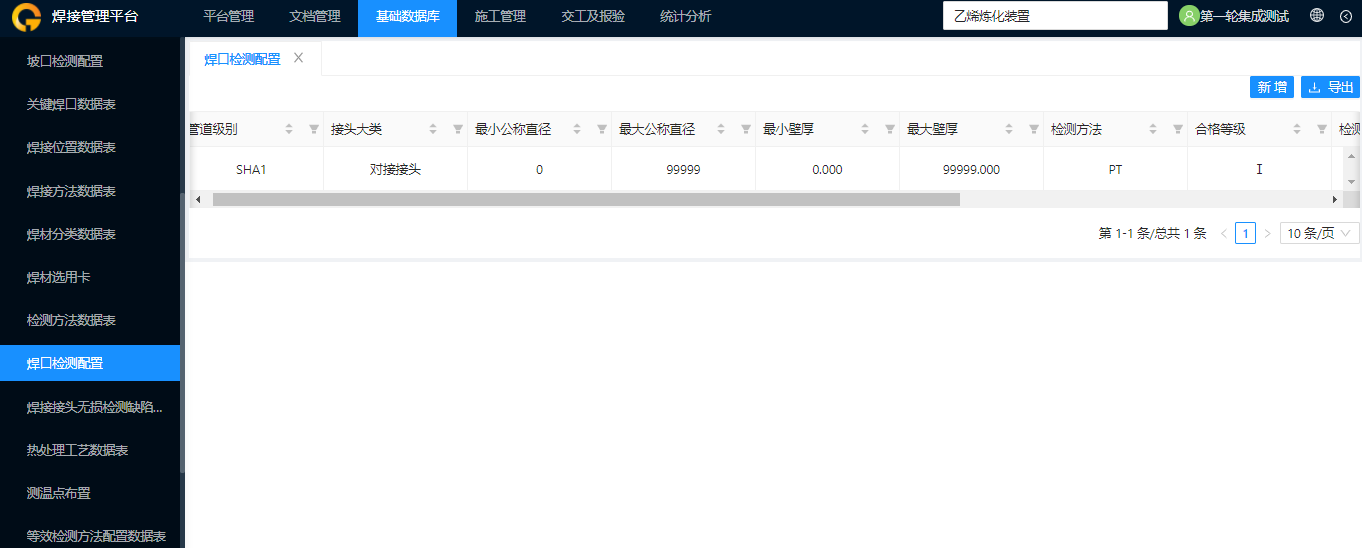Click the table vertical scrollbar up arrow
The width and height of the screenshot is (1362, 548).
[1352, 156]
